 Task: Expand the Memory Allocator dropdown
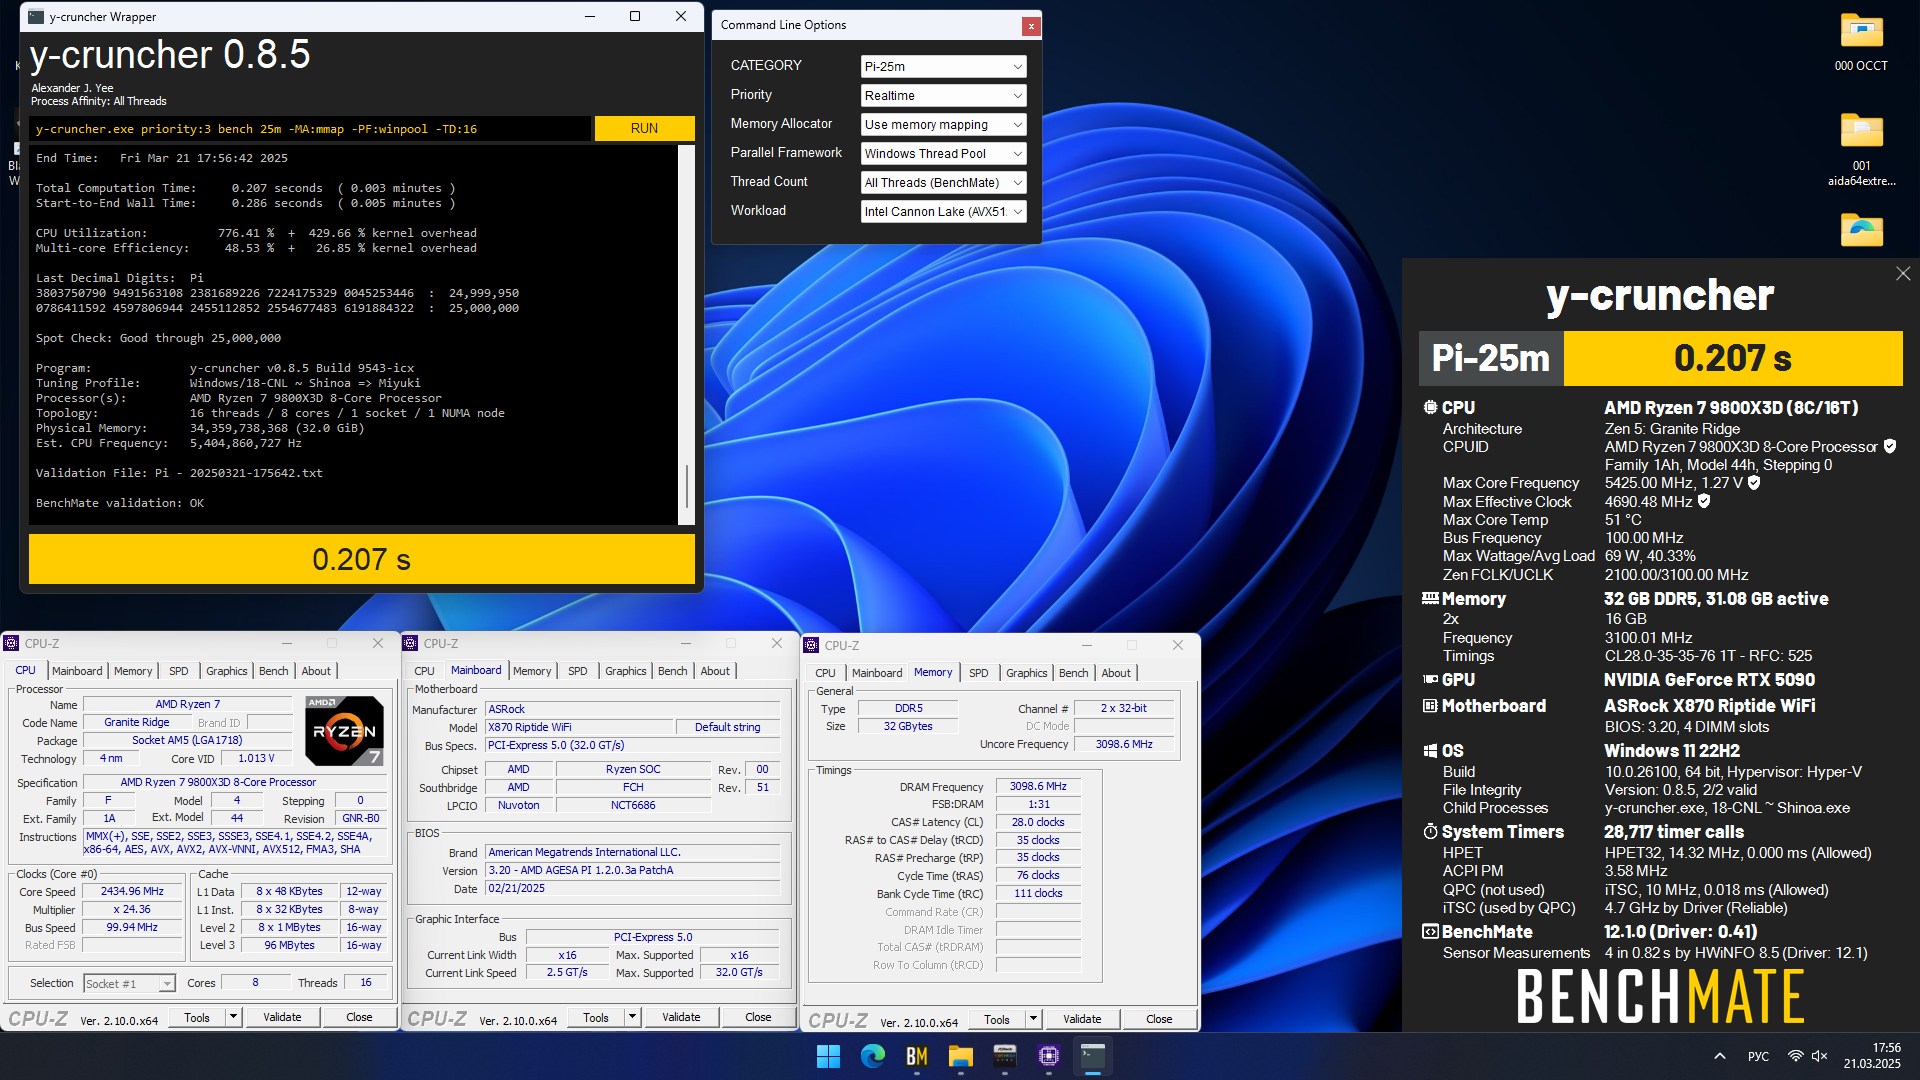(x=943, y=124)
